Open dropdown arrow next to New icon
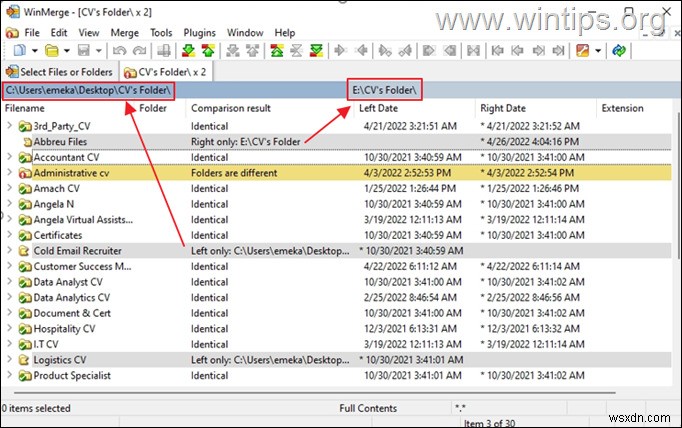Viewport: 682px width, 428px height. click(35, 51)
